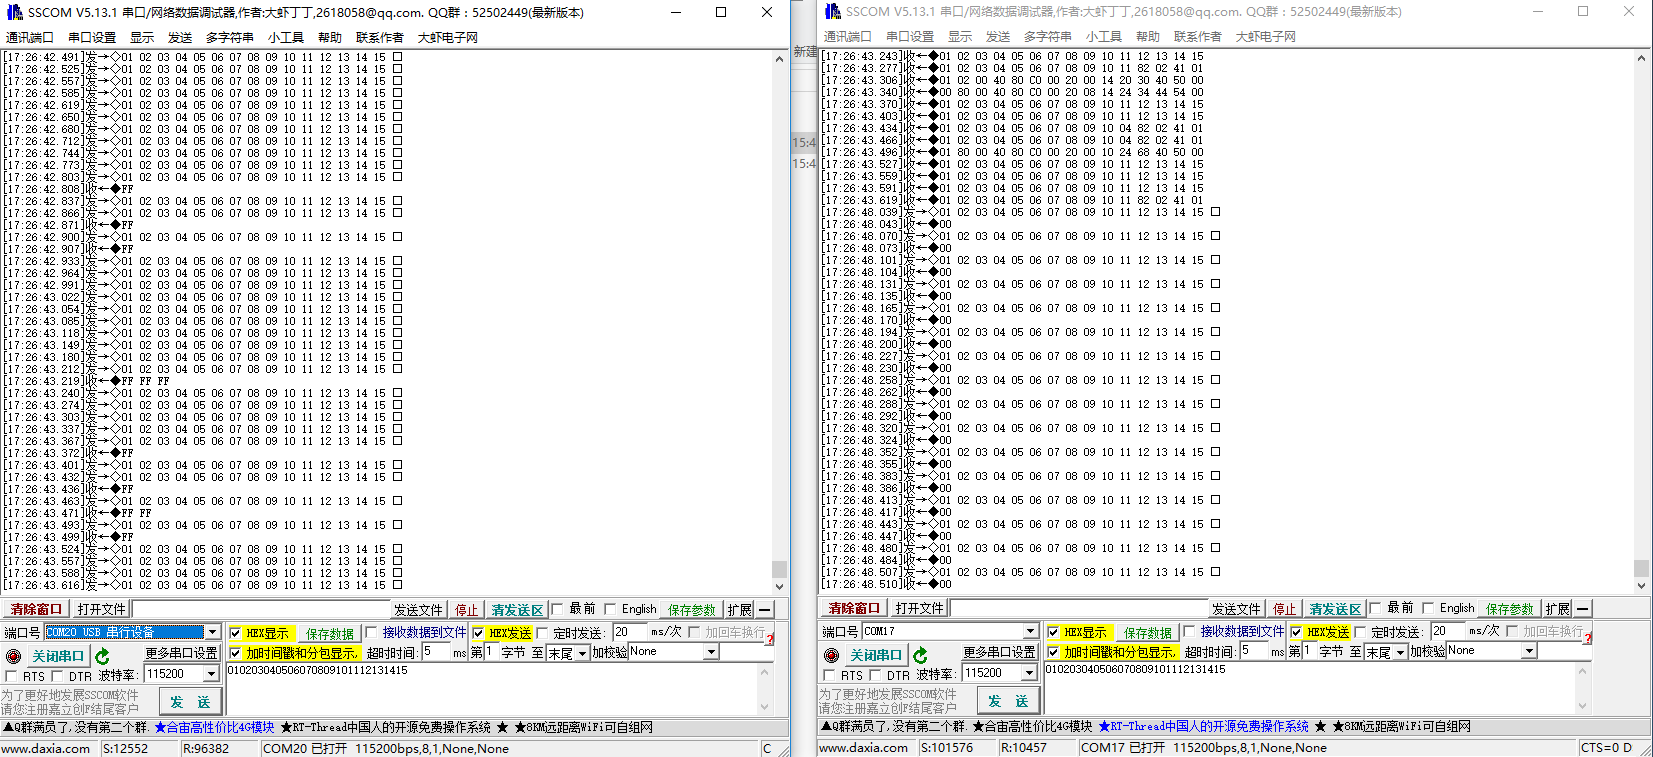The width and height of the screenshot is (1653, 757).
Task: Click the red port status indicator in the COM20 window
Action: click(13, 656)
